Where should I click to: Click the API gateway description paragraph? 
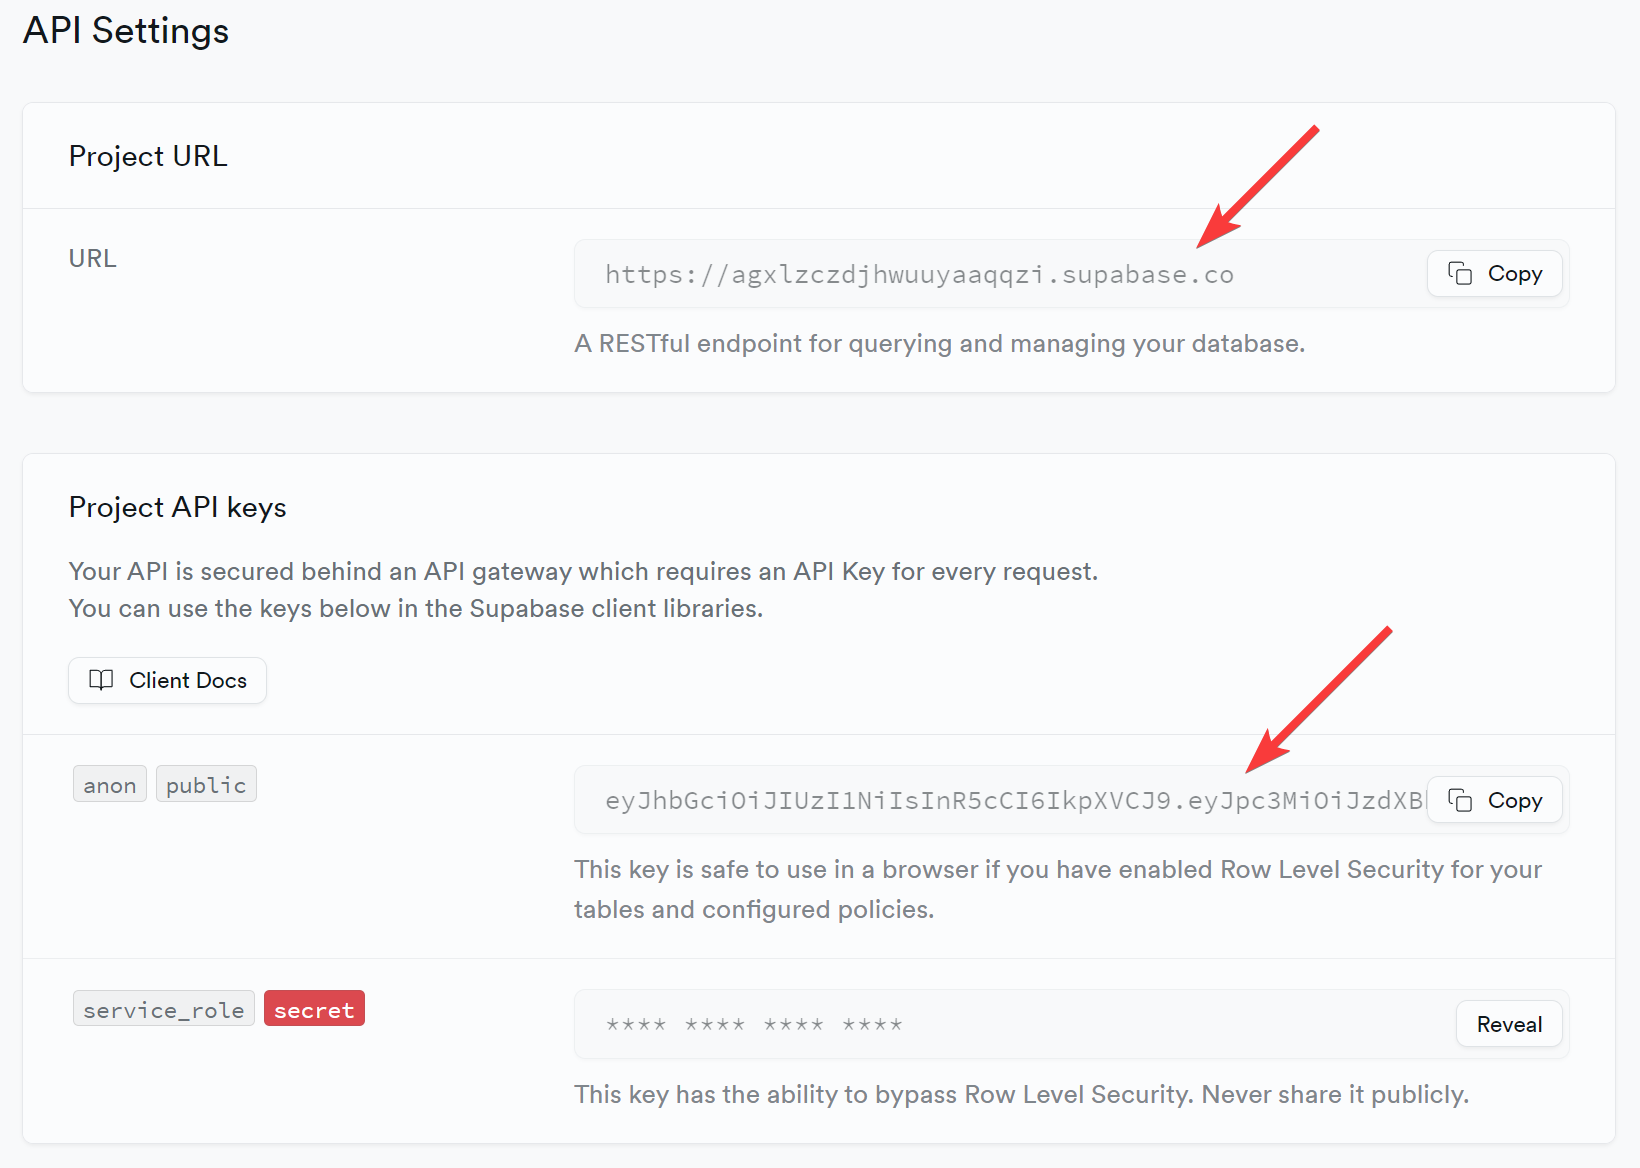tap(583, 590)
